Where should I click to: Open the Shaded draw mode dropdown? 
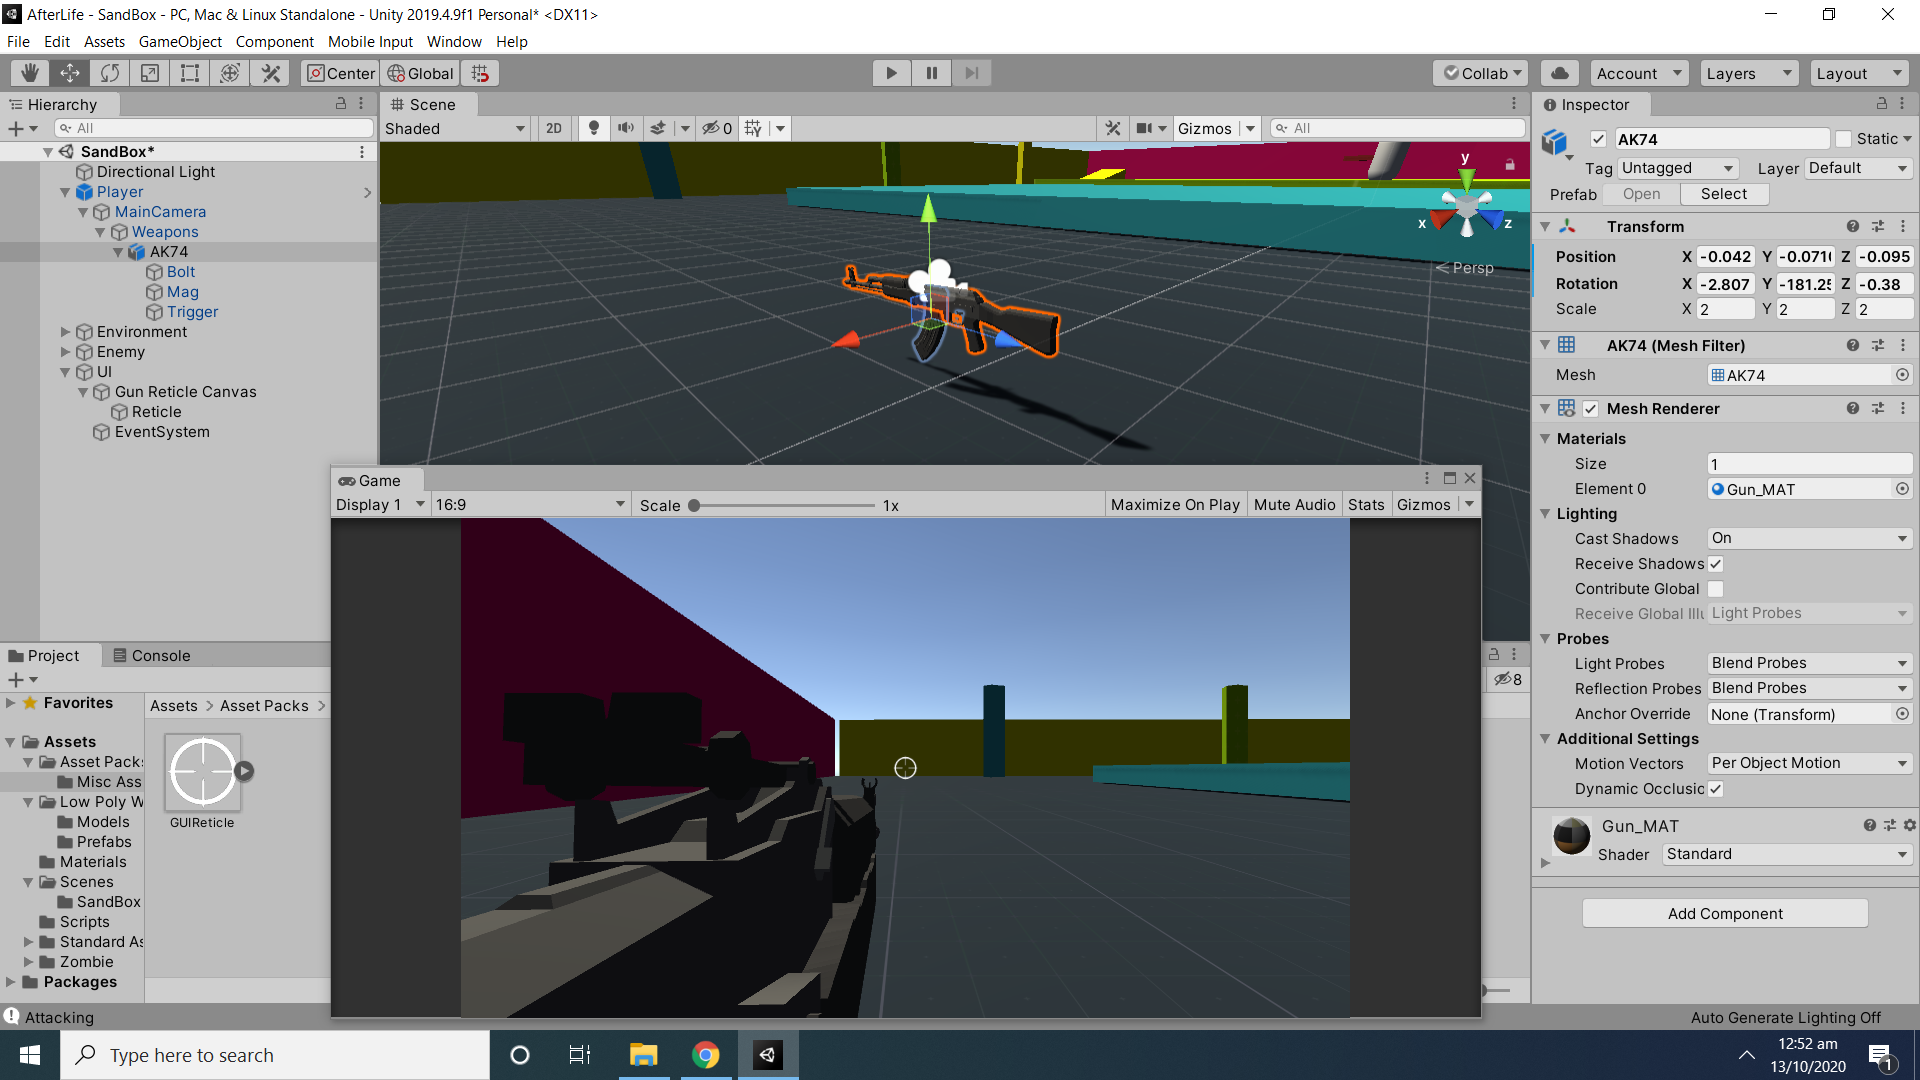pos(455,128)
